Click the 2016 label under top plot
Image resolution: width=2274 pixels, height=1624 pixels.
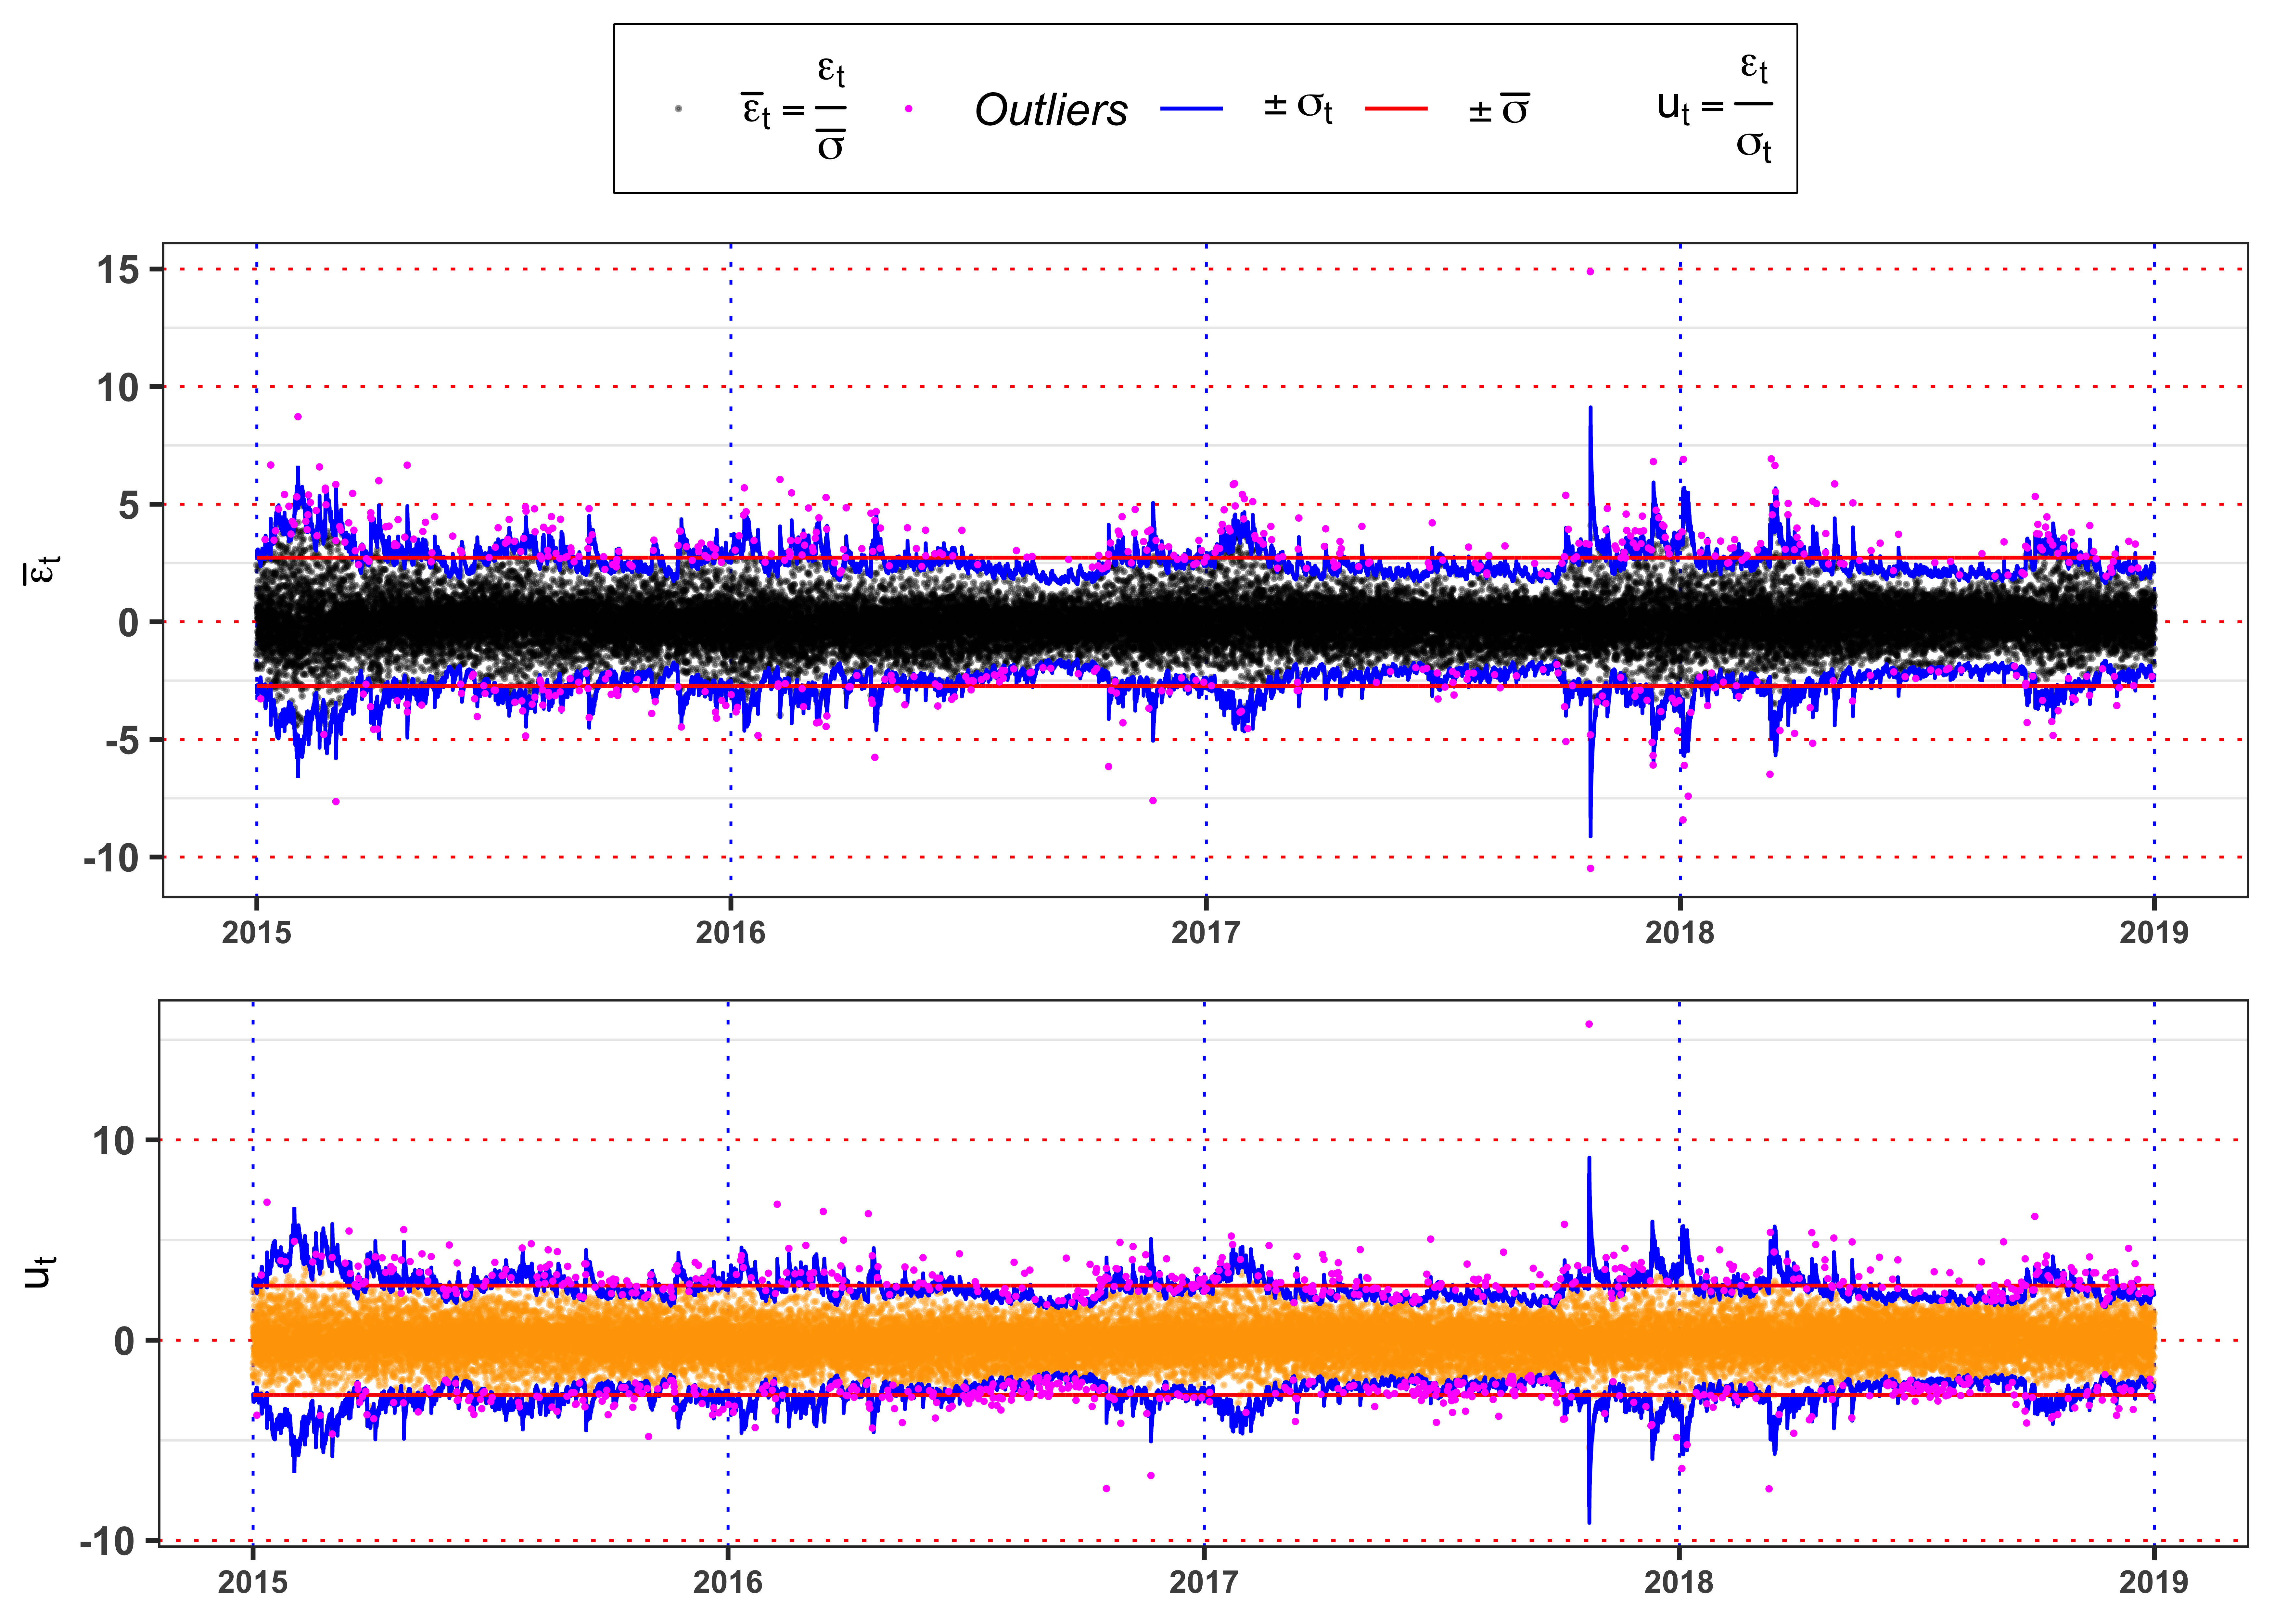tap(731, 933)
